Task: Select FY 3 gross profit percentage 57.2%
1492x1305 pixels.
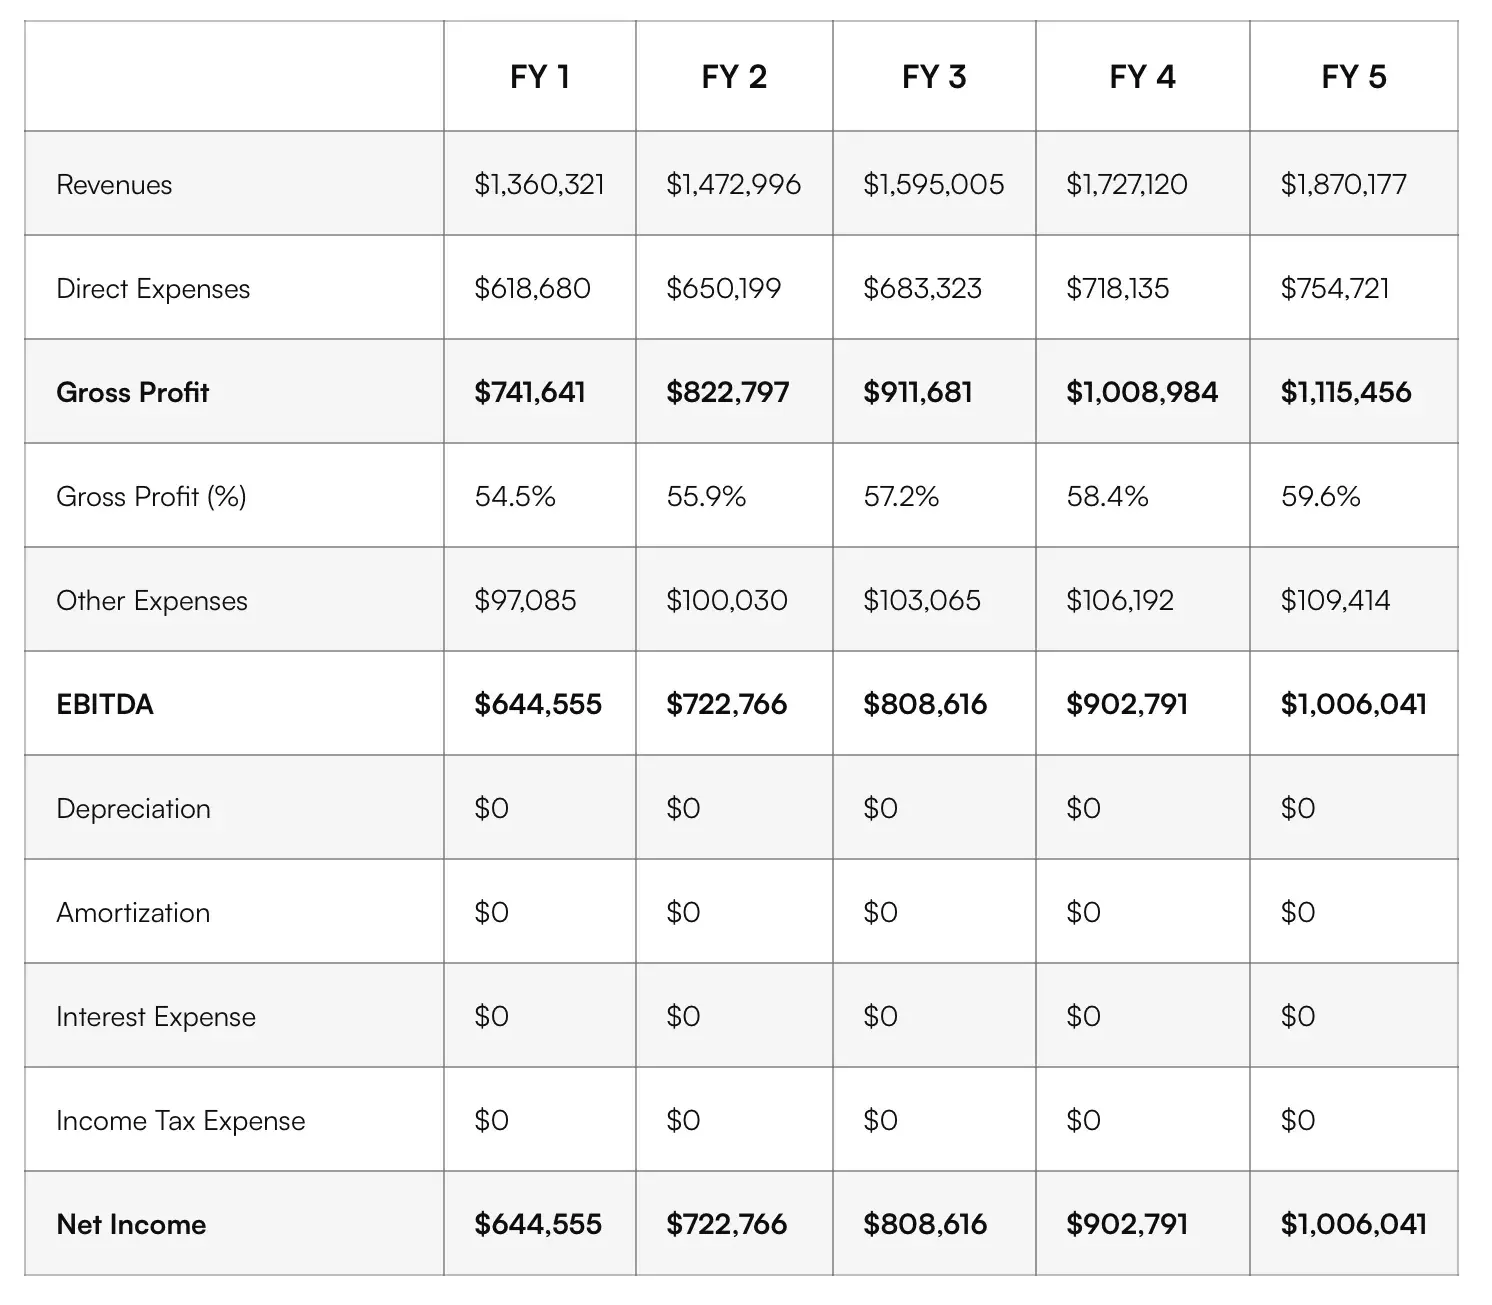Action: (x=901, y=496)
